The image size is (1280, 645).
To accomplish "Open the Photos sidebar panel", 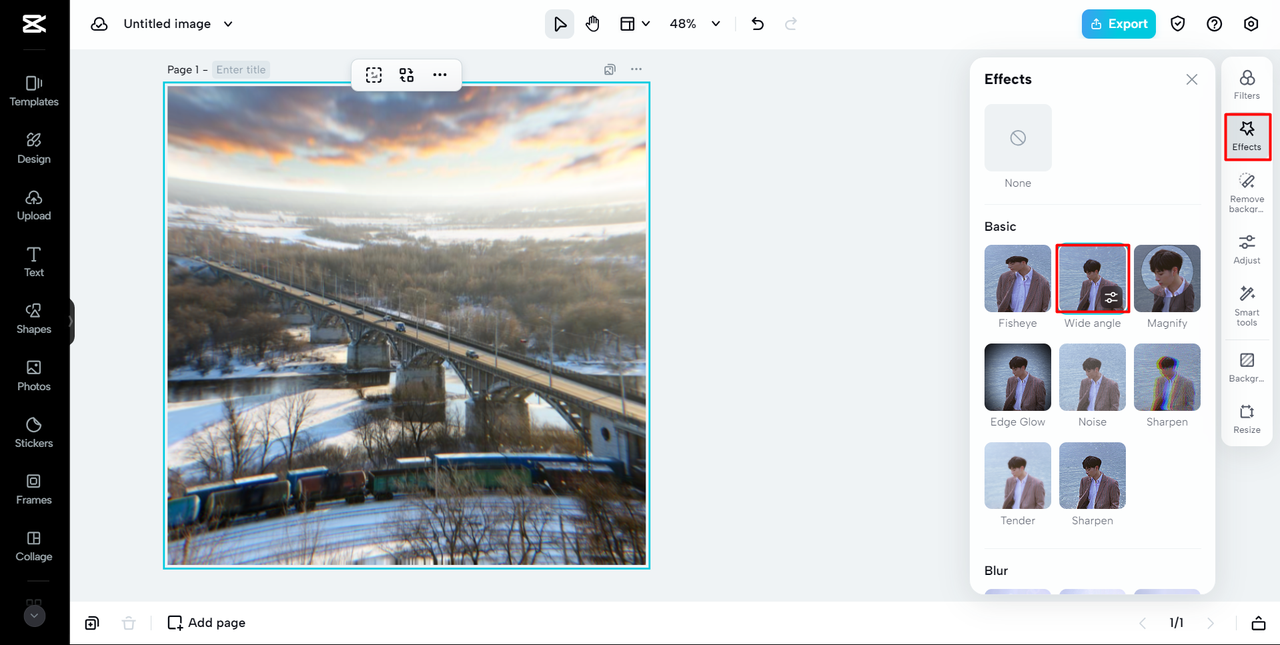I will pos(34,376).
